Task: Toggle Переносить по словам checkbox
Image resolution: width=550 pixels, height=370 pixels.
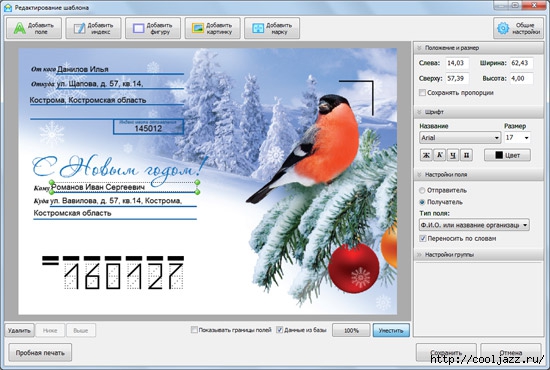Action: tap(423, 238)
